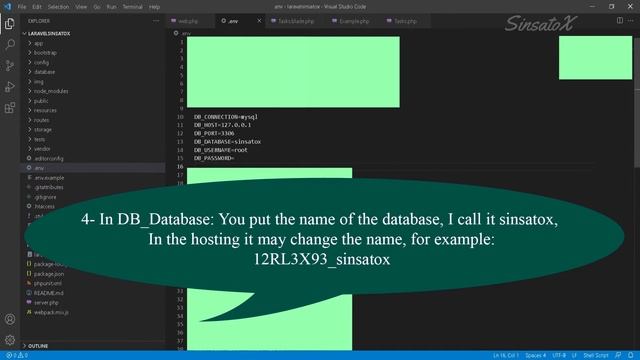Click the DB_CONNECTION=mysql line

click(x=226, y=117)
